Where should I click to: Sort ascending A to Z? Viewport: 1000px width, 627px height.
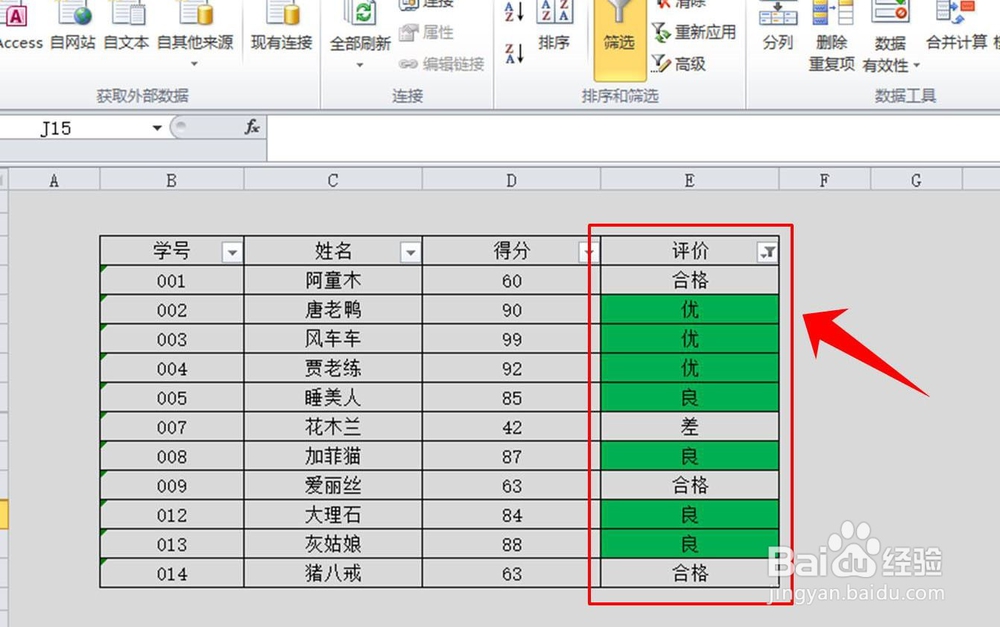[514, 11]
